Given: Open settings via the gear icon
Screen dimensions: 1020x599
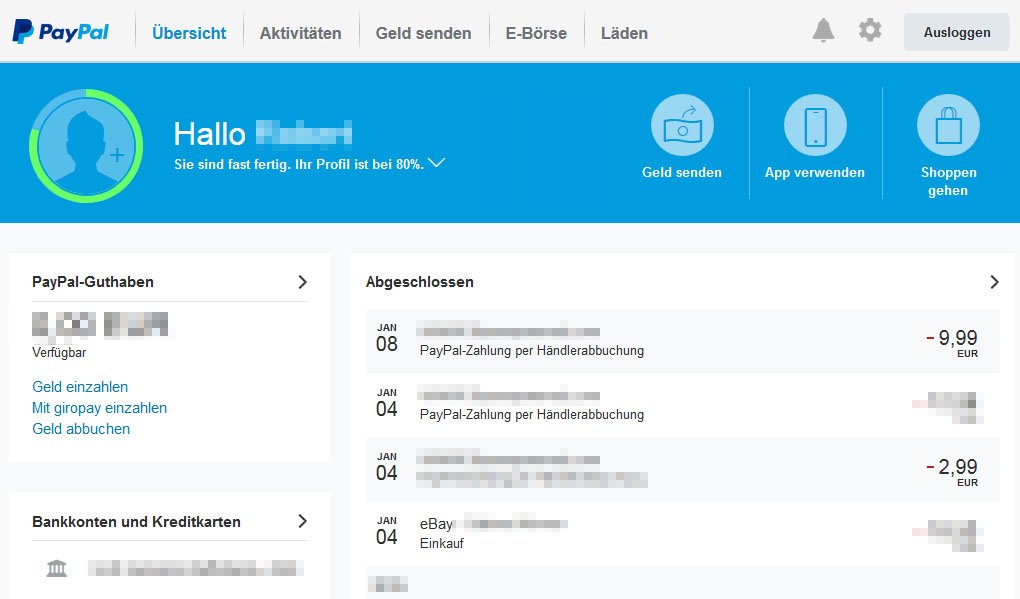Looking at the screenshot, I should (x=870, y=31).
